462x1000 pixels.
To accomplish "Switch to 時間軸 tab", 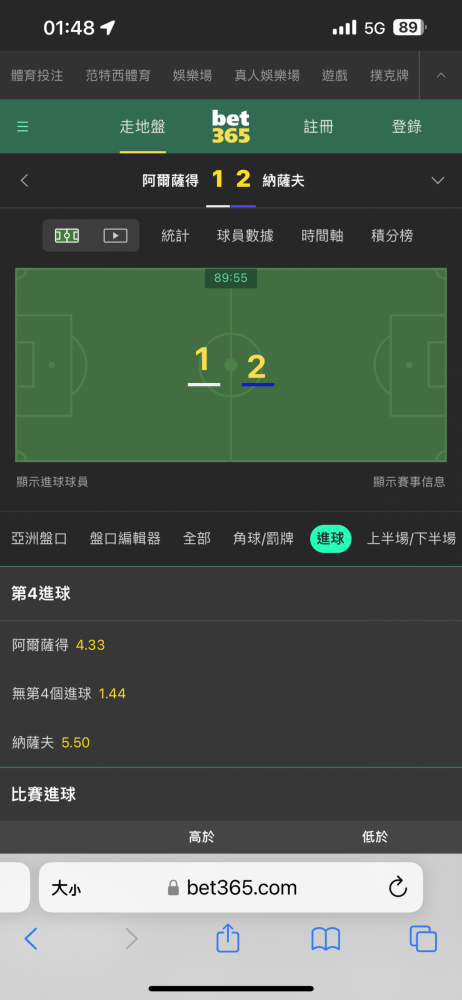I will coord(322,236).
